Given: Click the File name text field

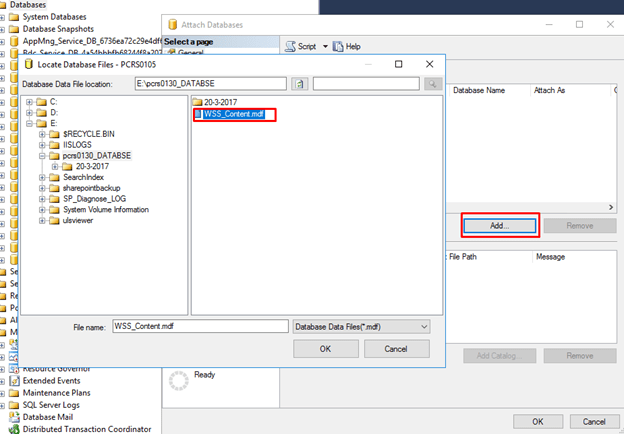Looking at the screenshot, I should 198,326.
